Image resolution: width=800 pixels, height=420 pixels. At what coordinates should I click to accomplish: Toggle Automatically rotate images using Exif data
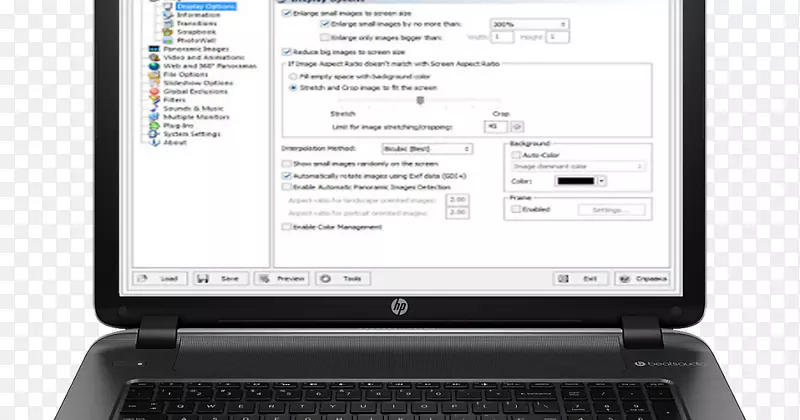point(287,176)
